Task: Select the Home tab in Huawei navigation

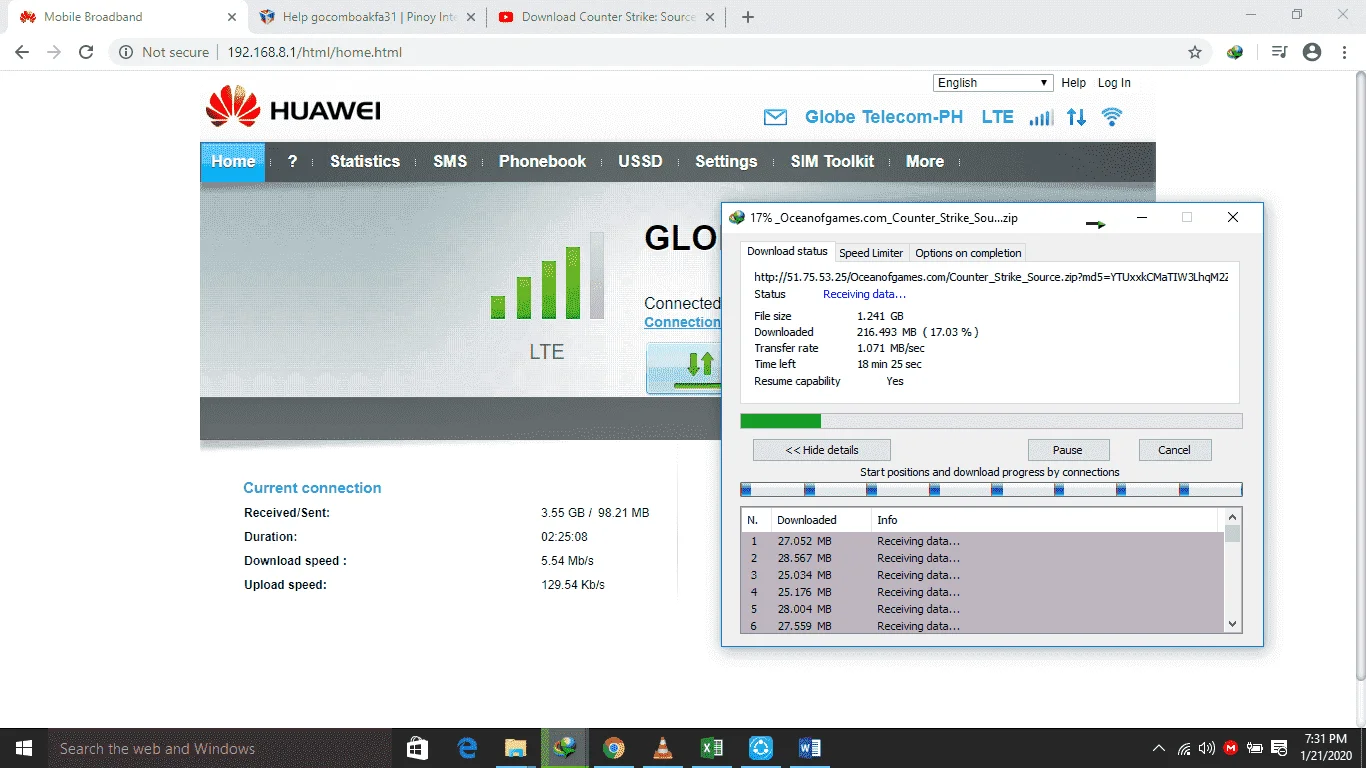Action: coord(233,161)
